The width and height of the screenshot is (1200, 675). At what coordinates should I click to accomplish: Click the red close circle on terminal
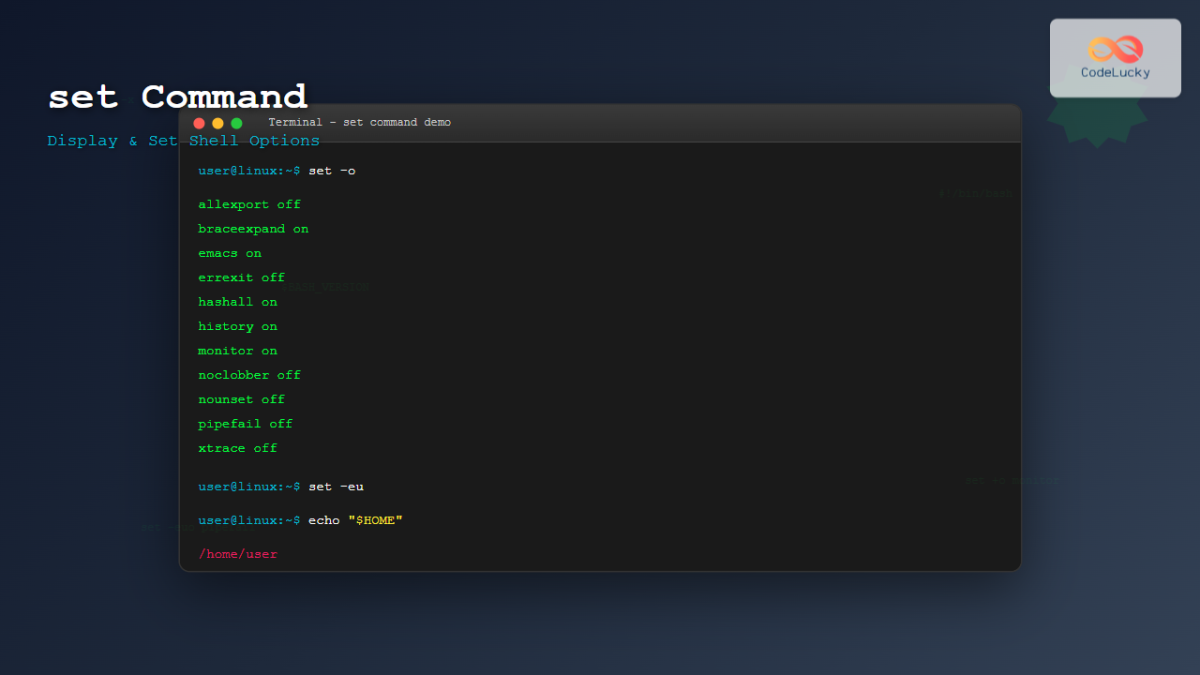coord(199,122)
